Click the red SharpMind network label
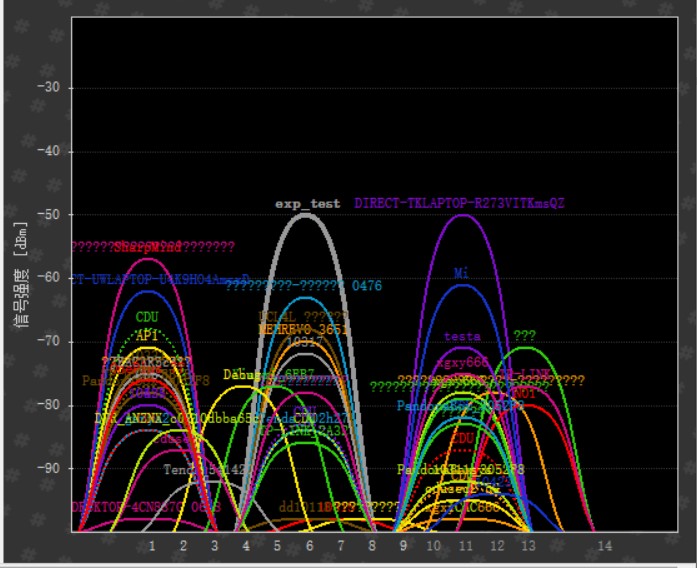This screenshot has height=568, width=697. point(147,247)
